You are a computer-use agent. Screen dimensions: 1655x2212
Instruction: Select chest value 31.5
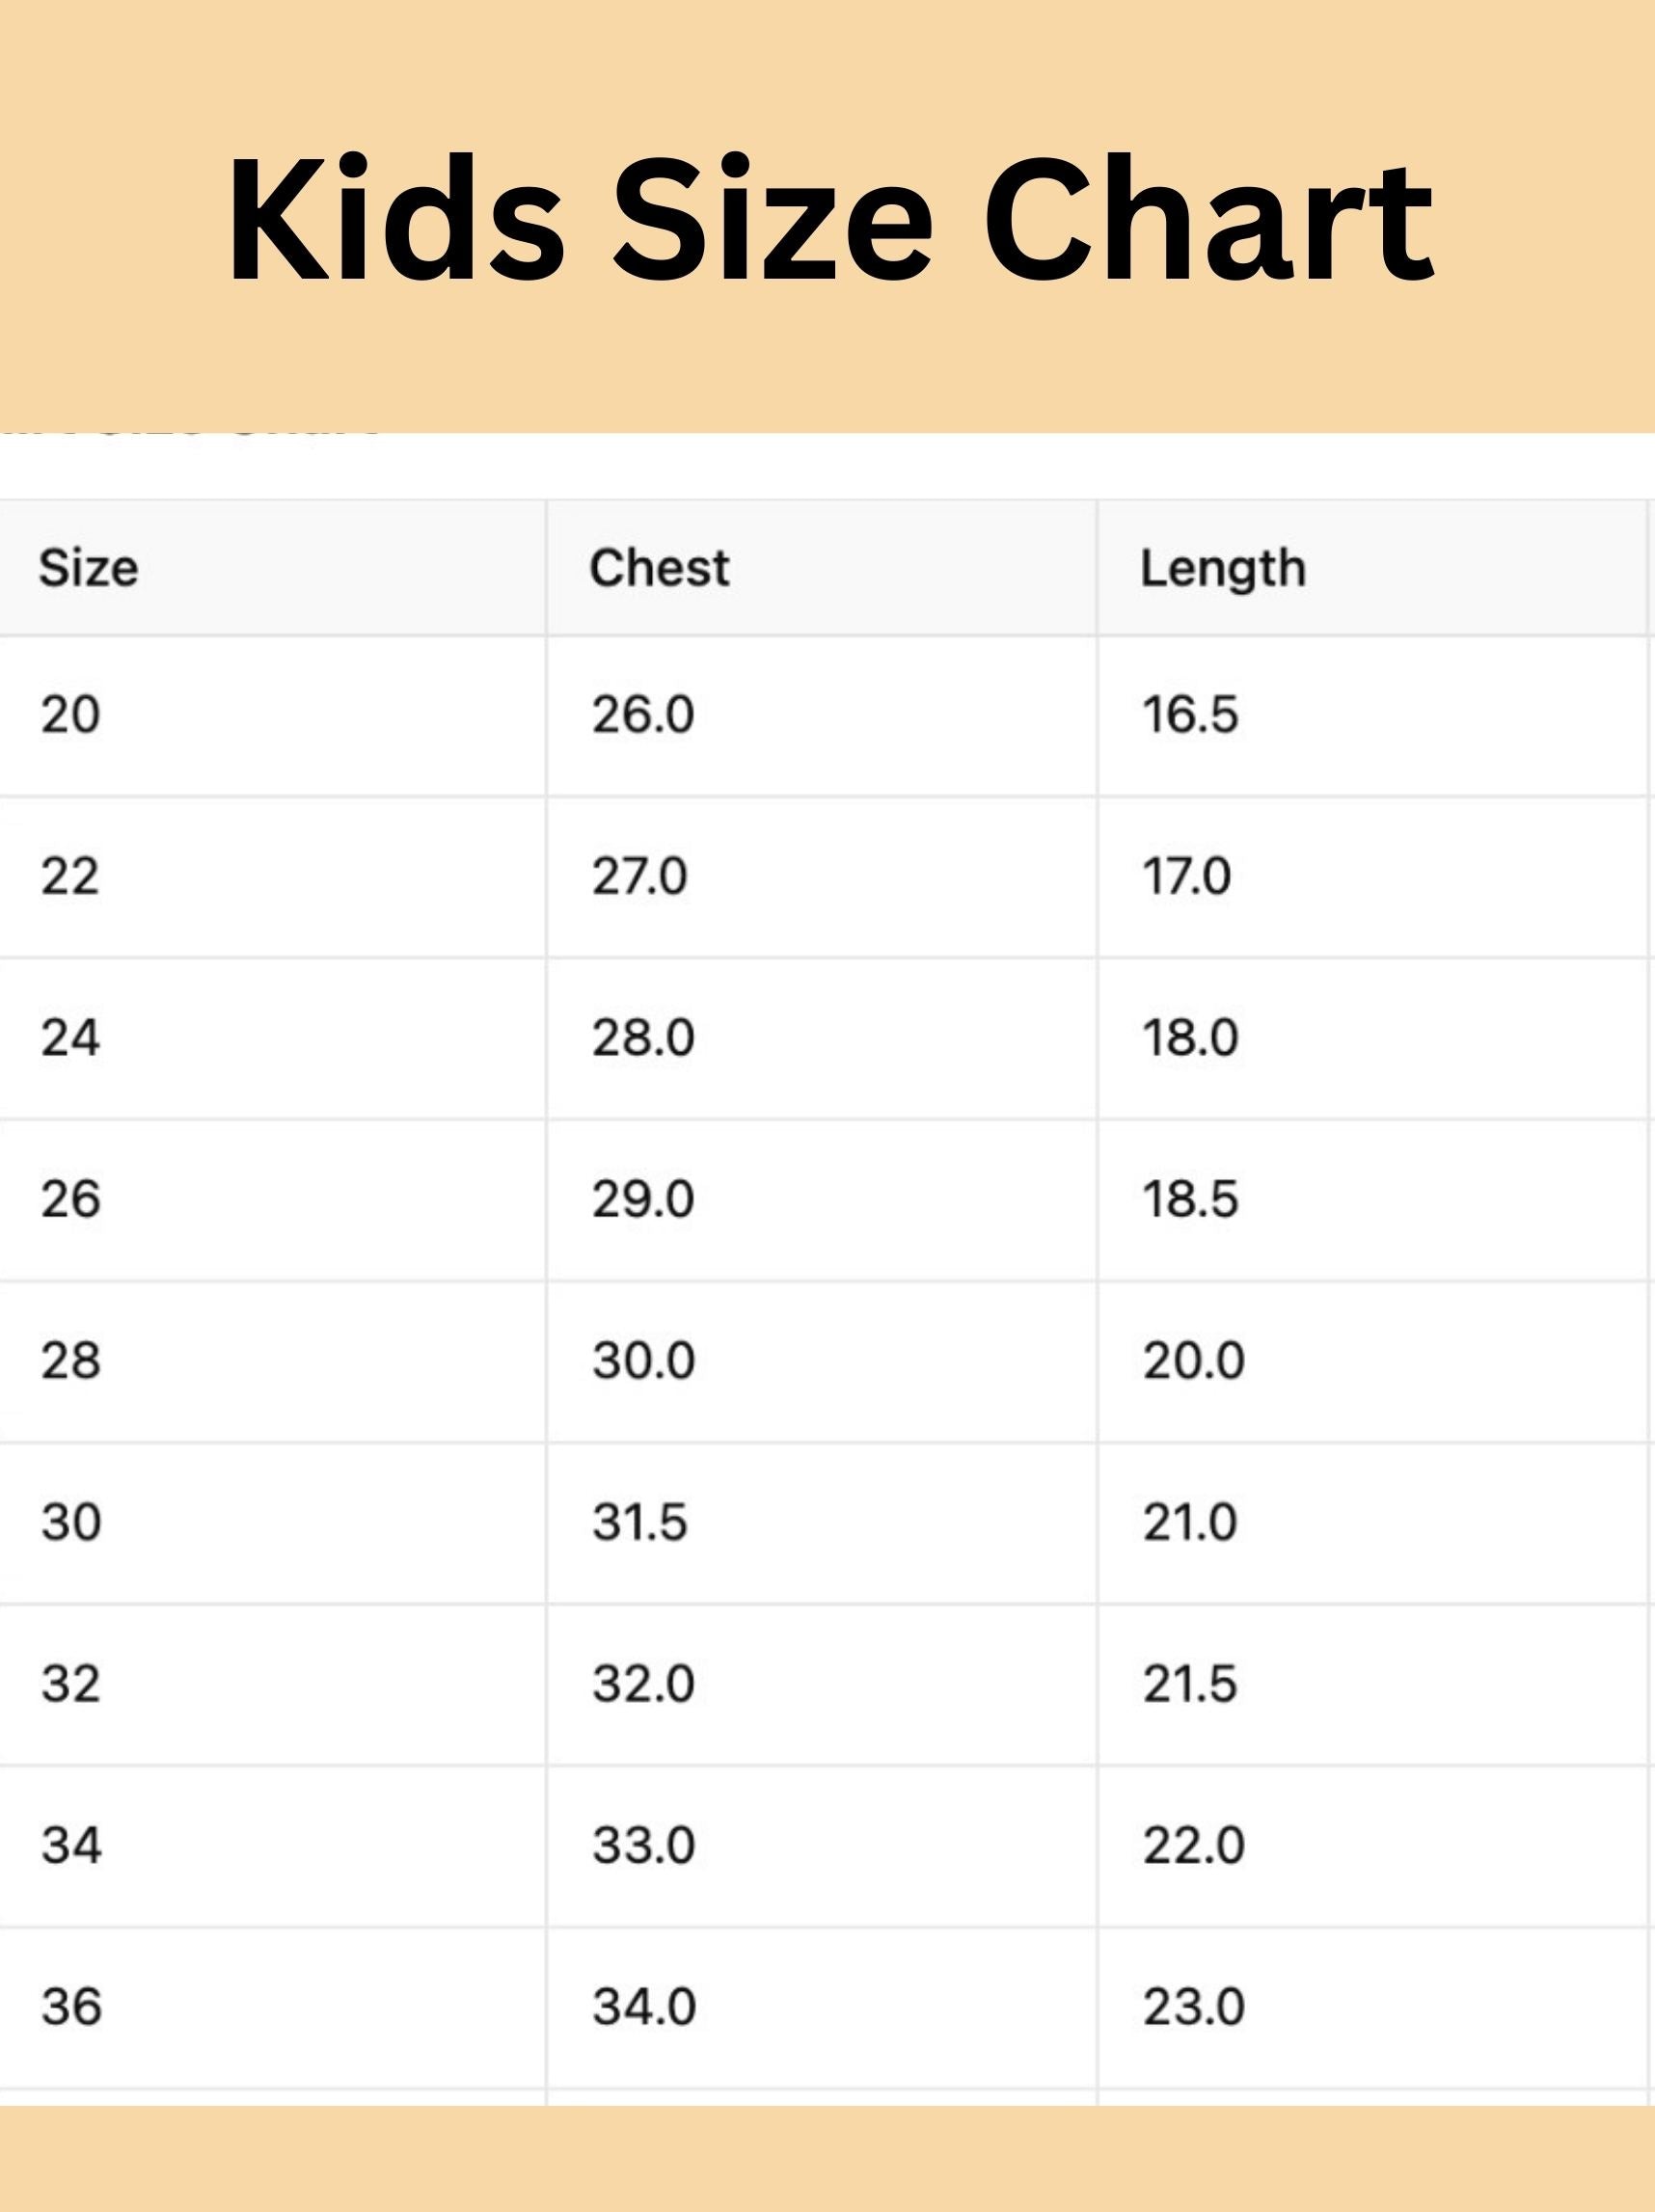pyautogui.click(x=639, y=1523)
